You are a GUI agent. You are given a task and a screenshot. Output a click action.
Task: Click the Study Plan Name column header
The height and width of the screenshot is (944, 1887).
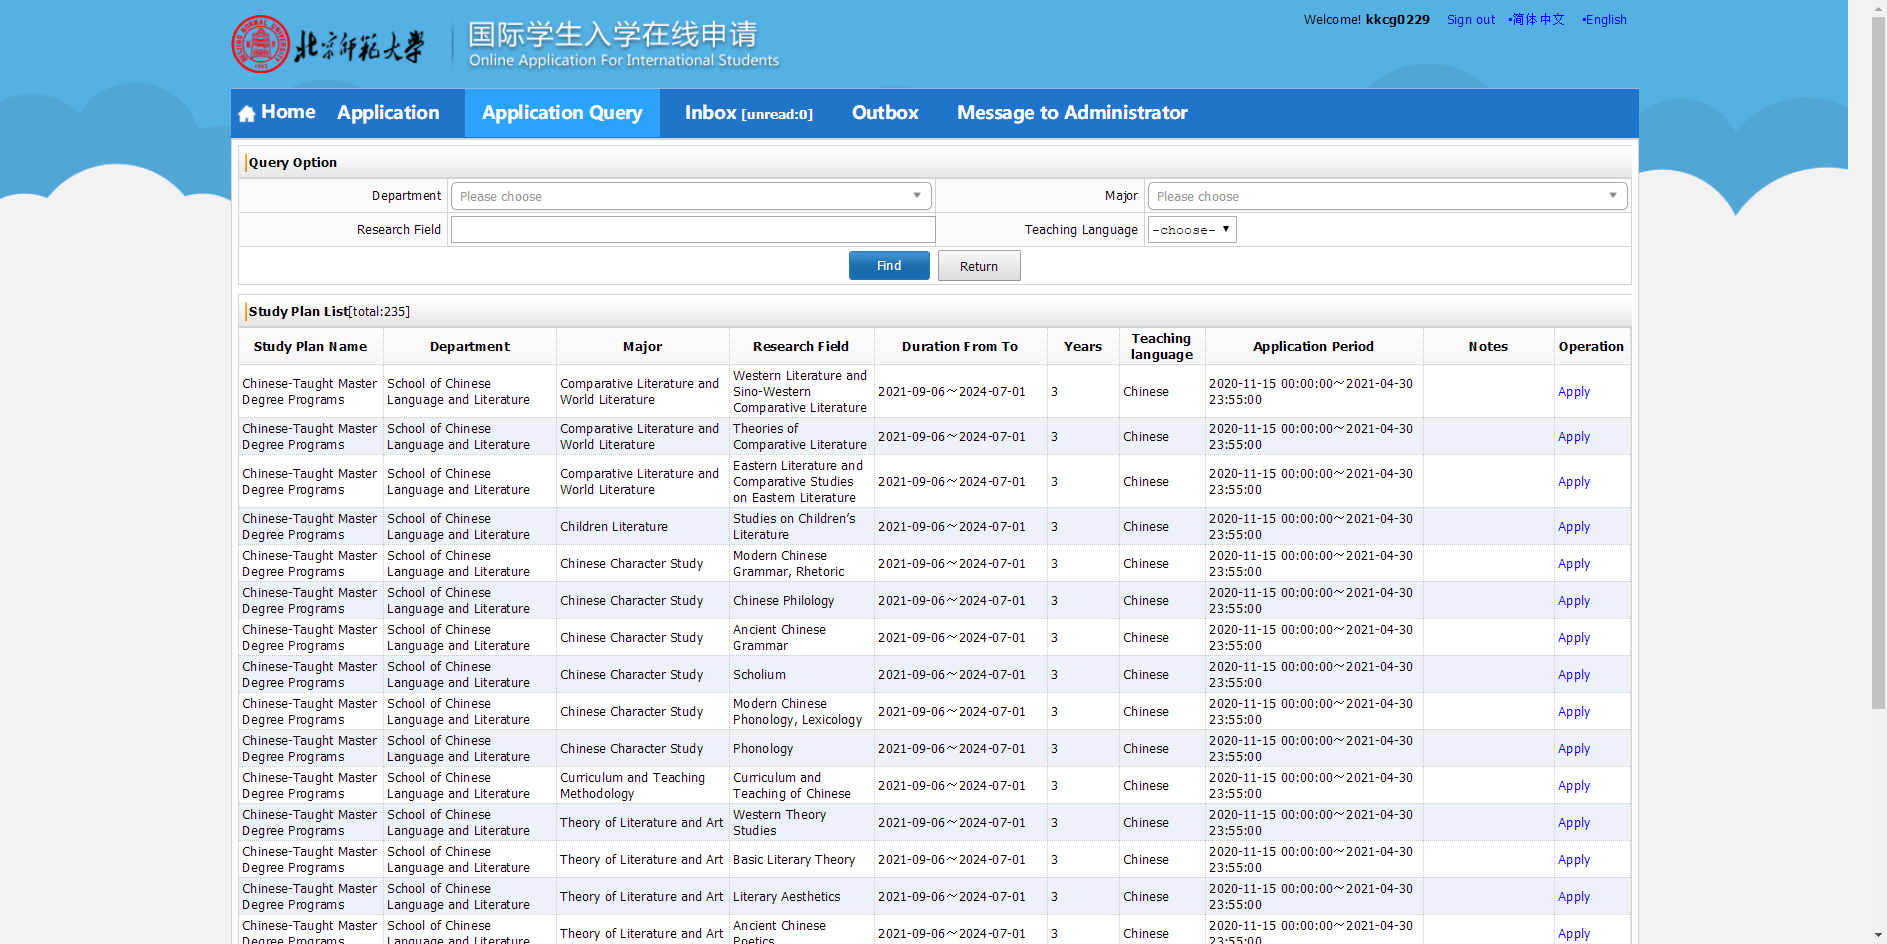(x=310, y=347)
